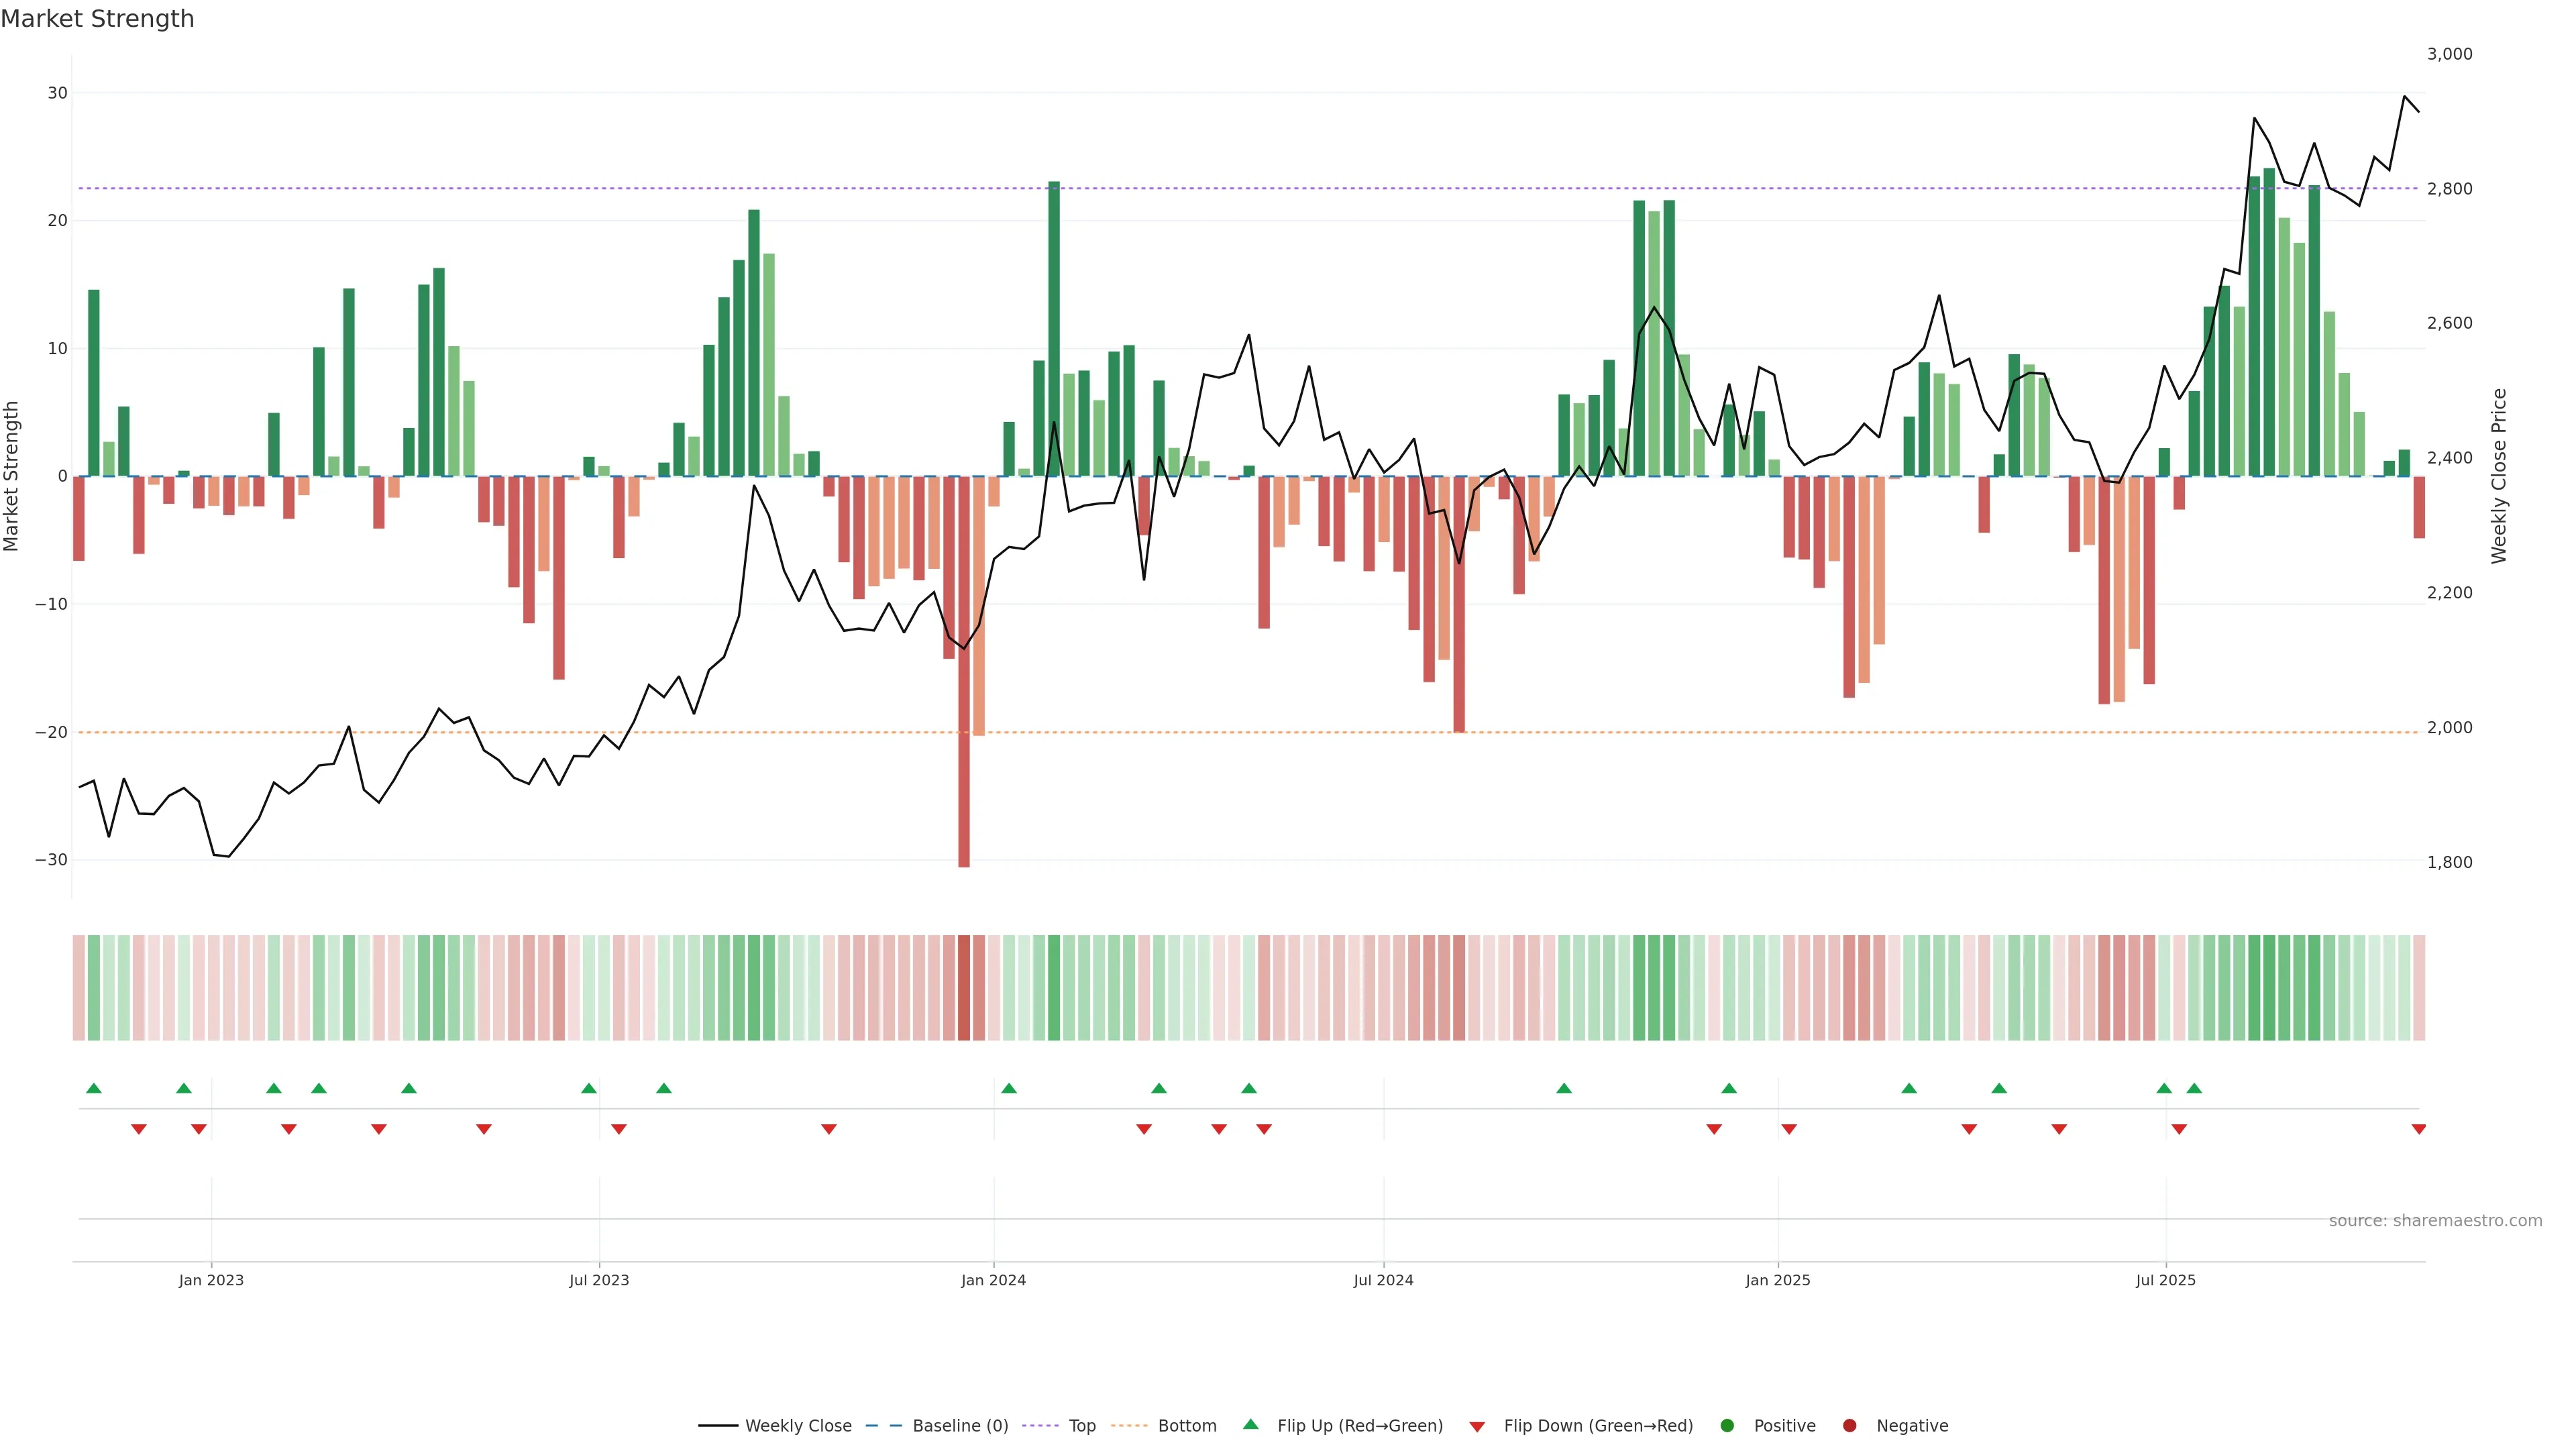Select the leftmost green flip-up triangle marker

[94, 1088]
